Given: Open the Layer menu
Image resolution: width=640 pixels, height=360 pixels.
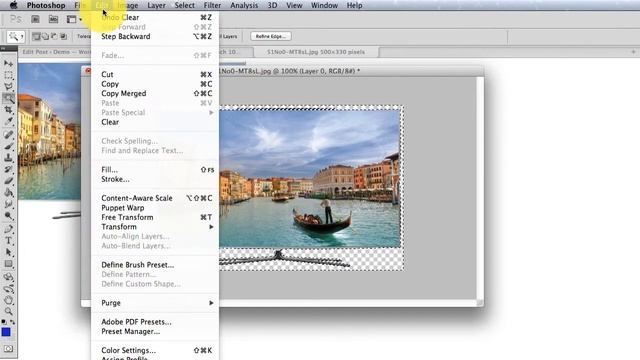Looking at the screenshot, I should pyautogui.click(x=156, y=5).
